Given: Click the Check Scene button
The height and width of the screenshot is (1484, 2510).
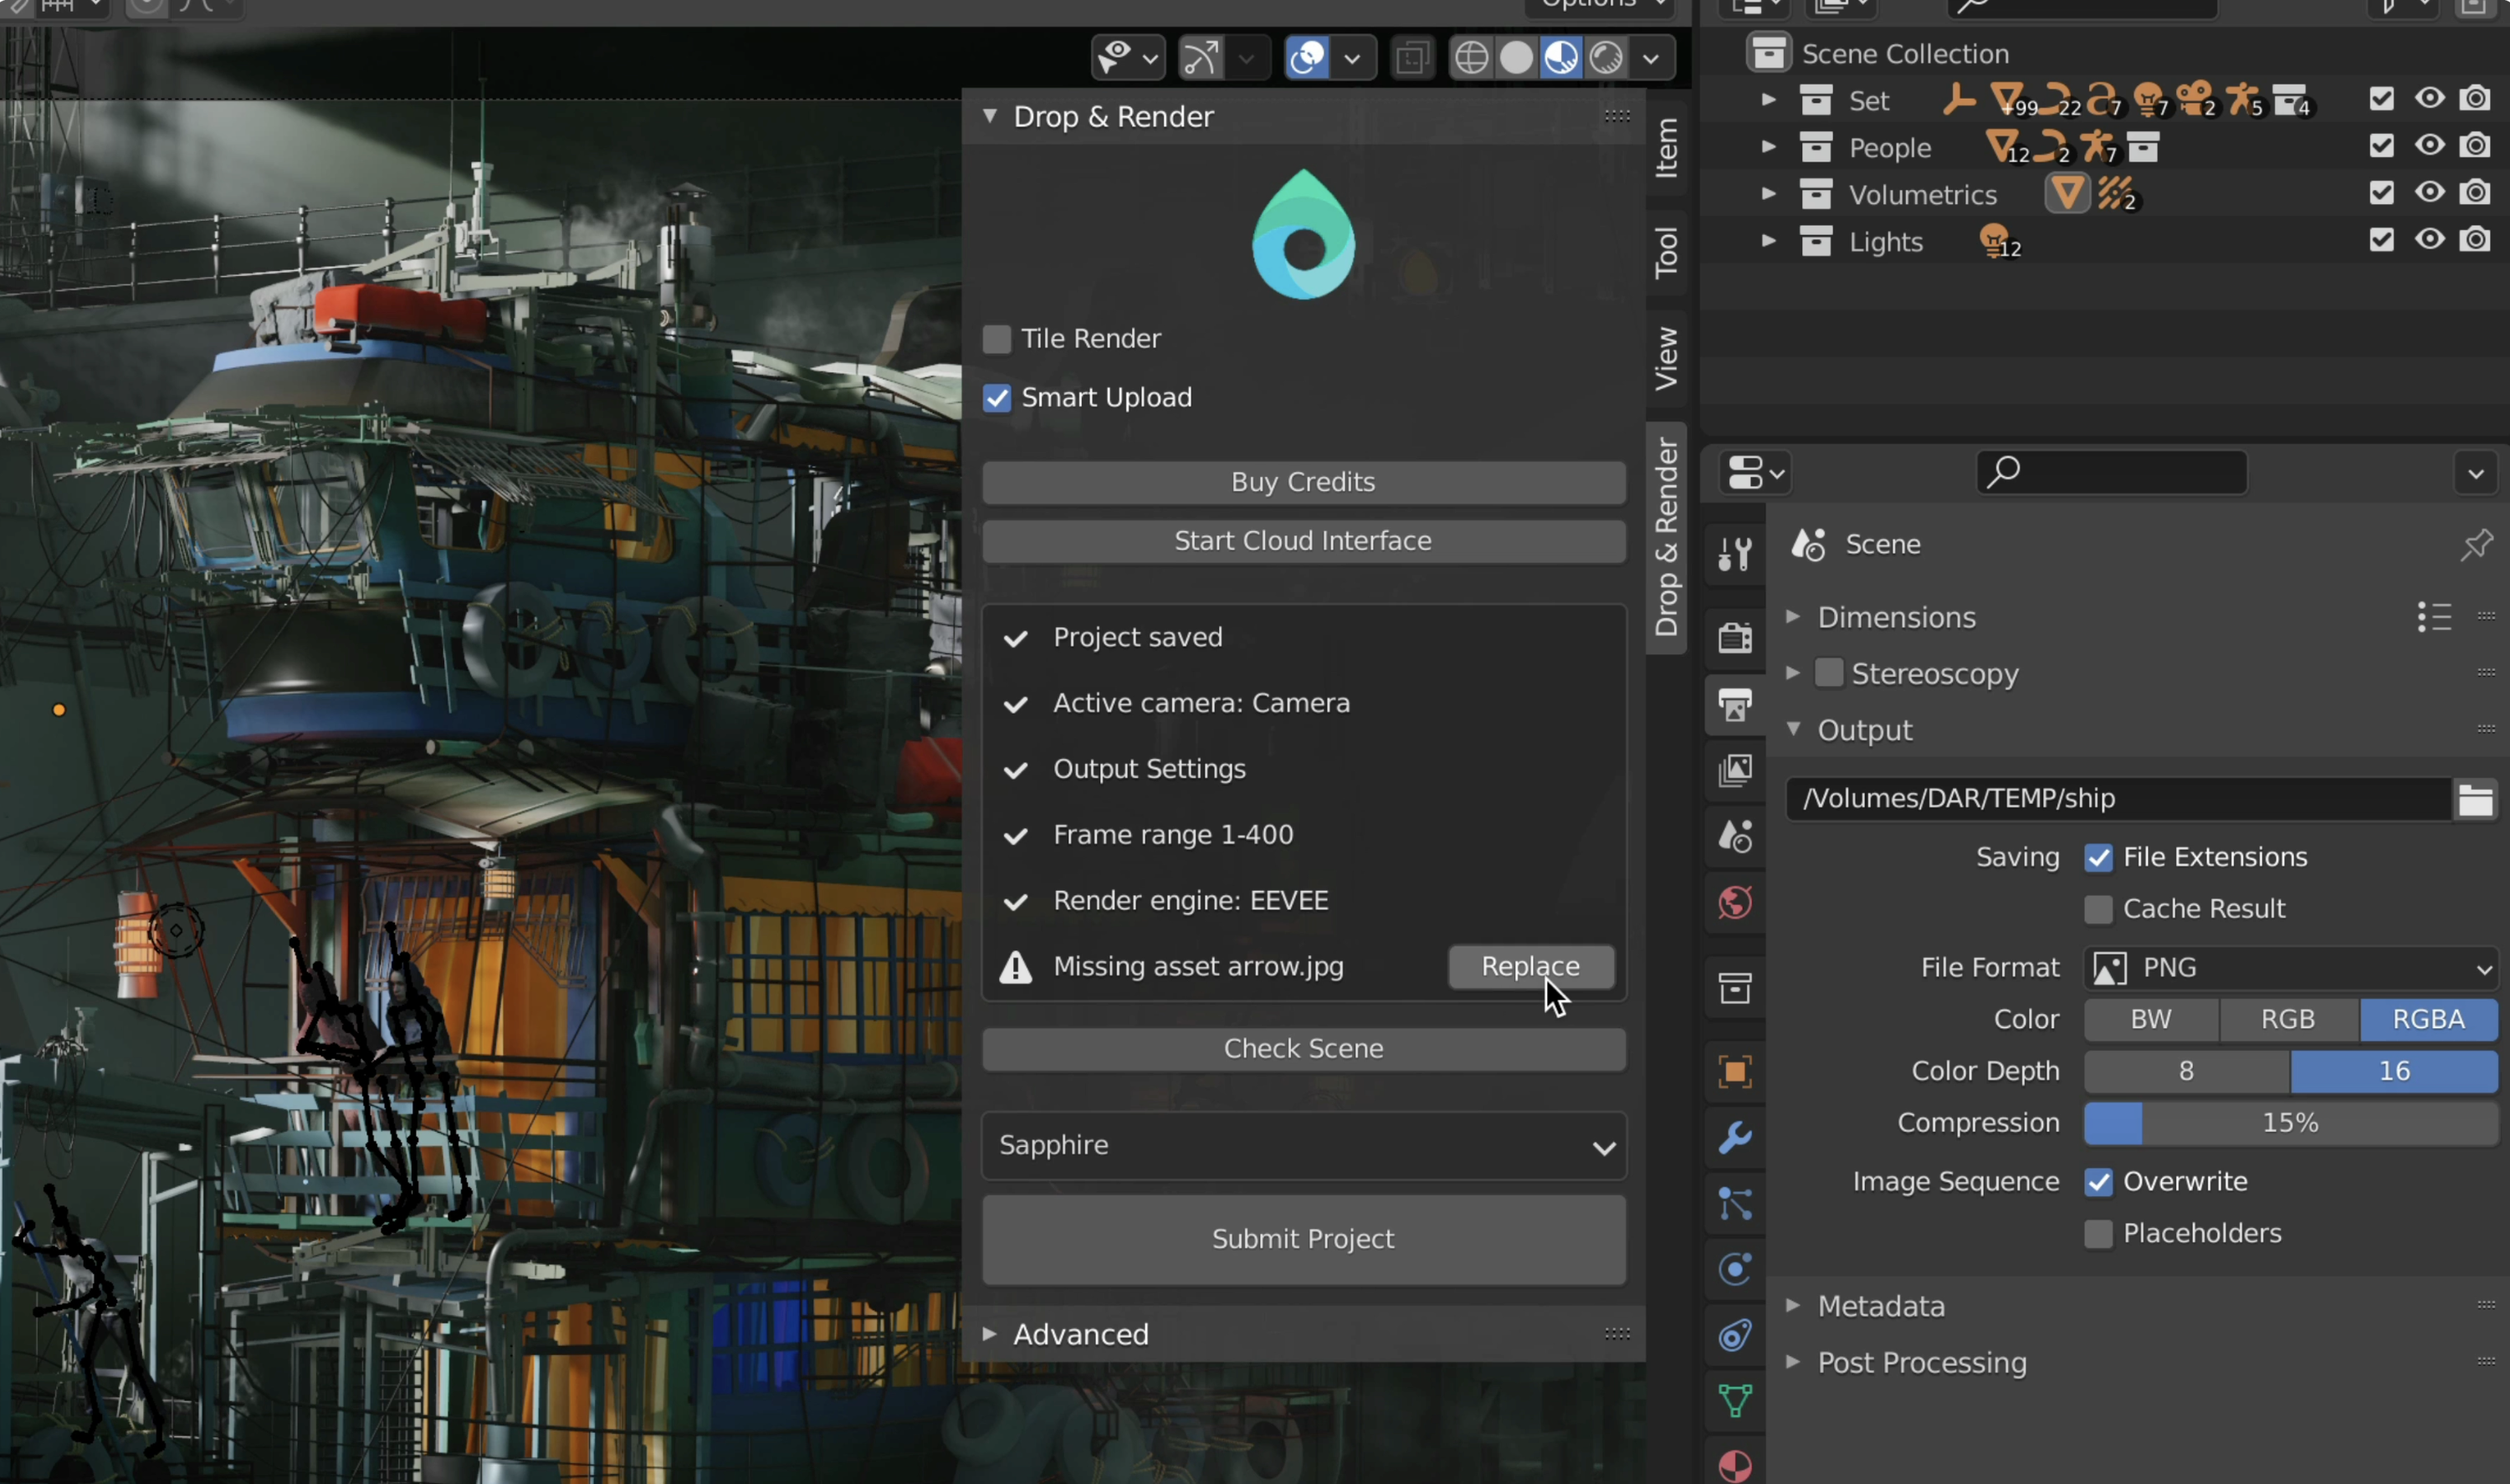Looking at the screenshot, I should point(1304,1049).
